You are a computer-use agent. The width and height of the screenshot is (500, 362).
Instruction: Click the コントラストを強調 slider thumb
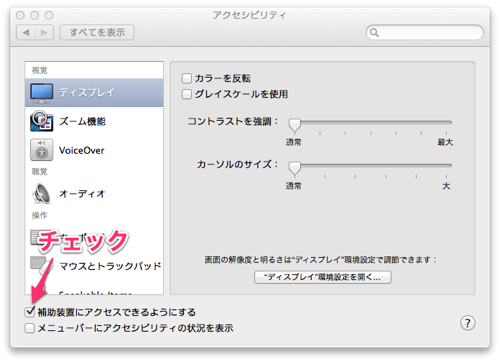coord(295,125)
